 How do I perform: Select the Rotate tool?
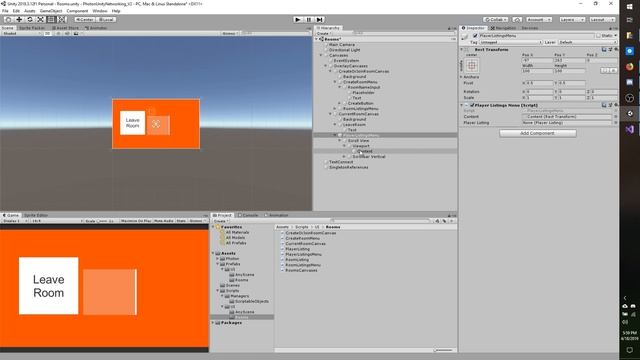29,20
